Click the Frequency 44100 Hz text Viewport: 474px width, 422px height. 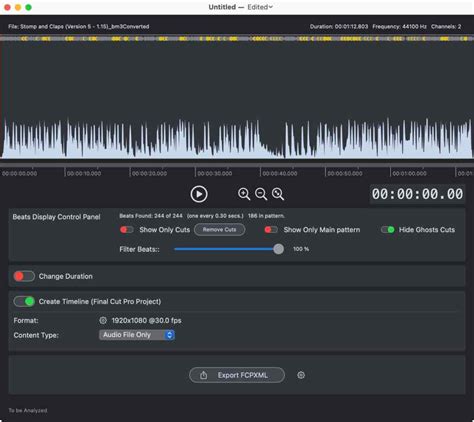[x=399, y=26]
